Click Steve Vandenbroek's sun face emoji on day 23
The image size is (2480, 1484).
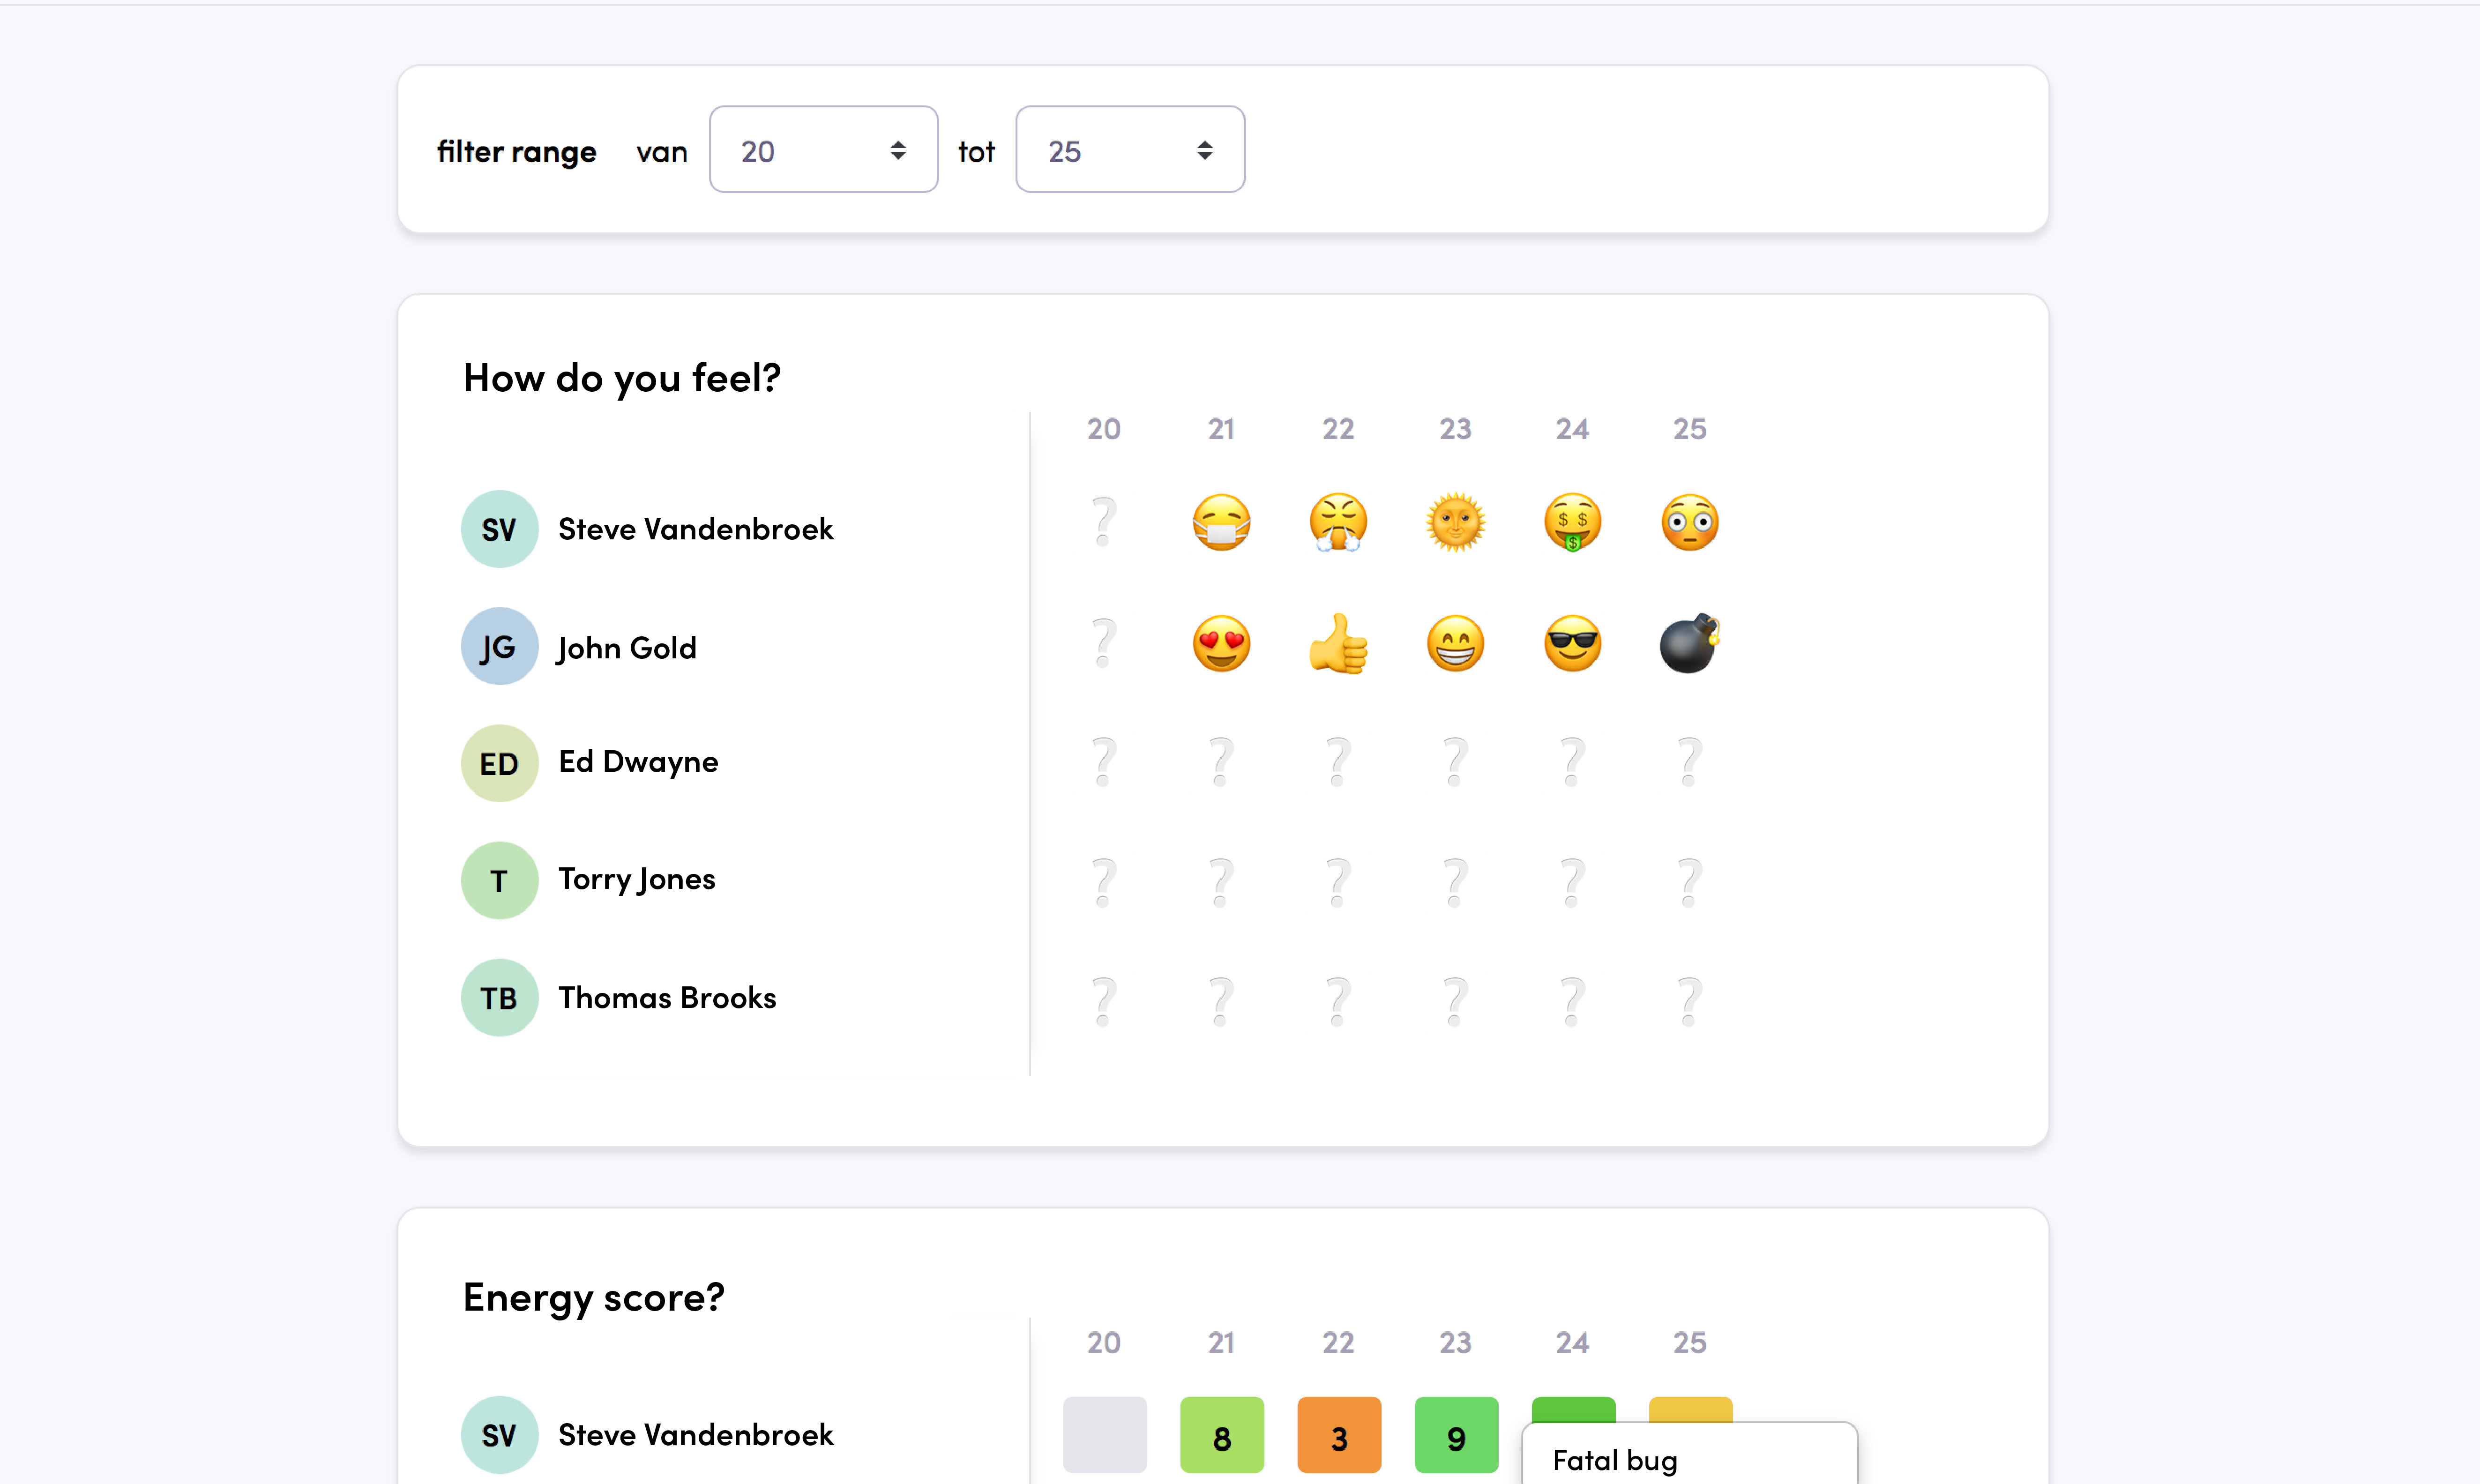(x=1455, y=523)
